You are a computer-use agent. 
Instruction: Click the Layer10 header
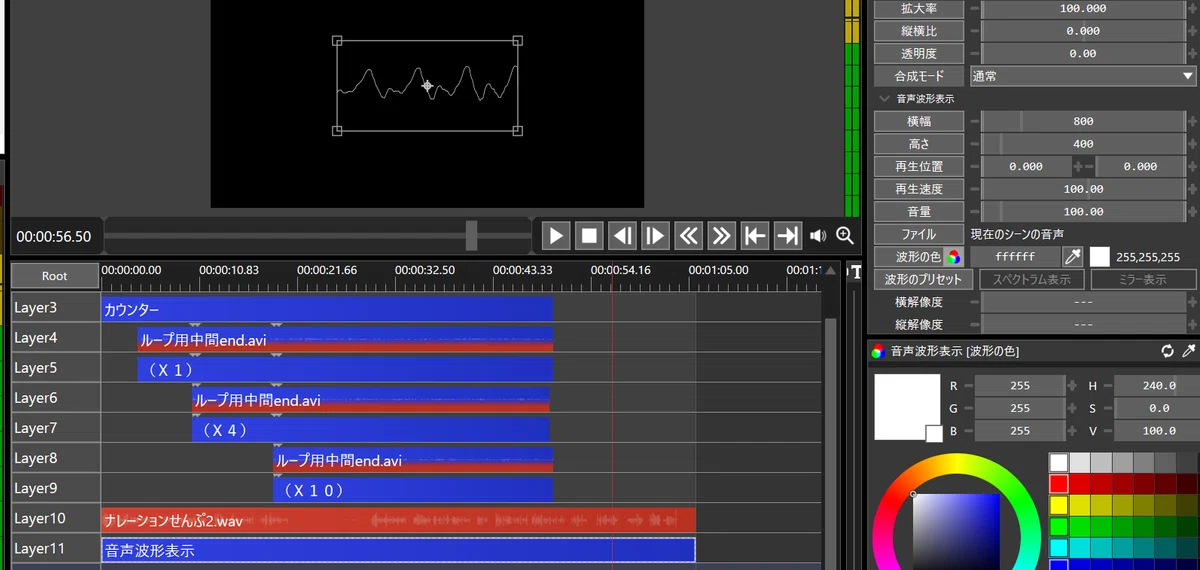[x=55, y=518]
